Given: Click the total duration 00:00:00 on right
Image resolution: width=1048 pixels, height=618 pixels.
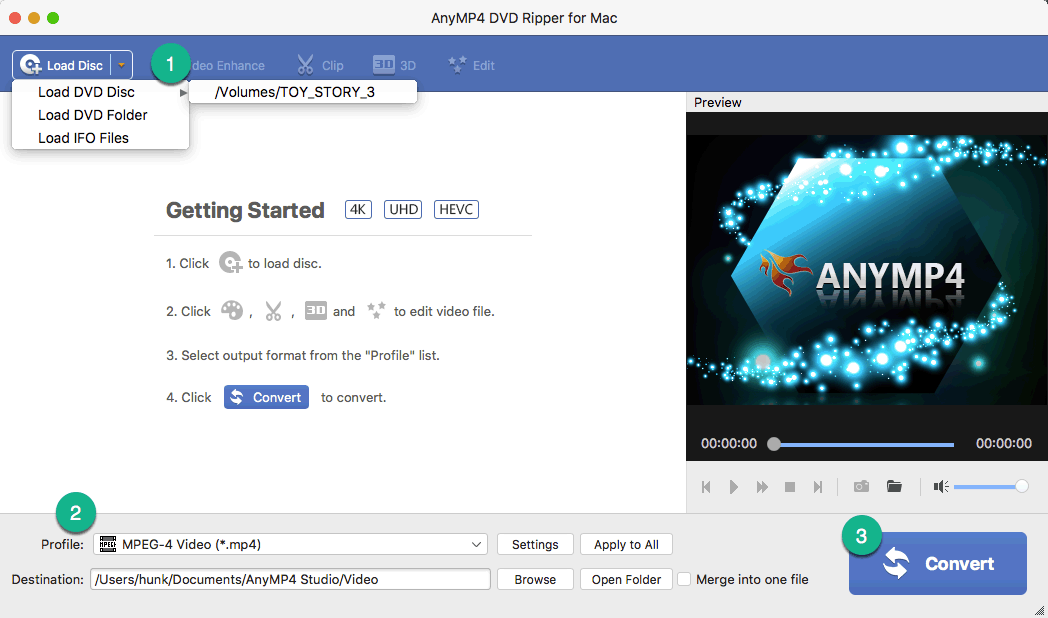Looking at the screenshot, I should coord(1003,444).
